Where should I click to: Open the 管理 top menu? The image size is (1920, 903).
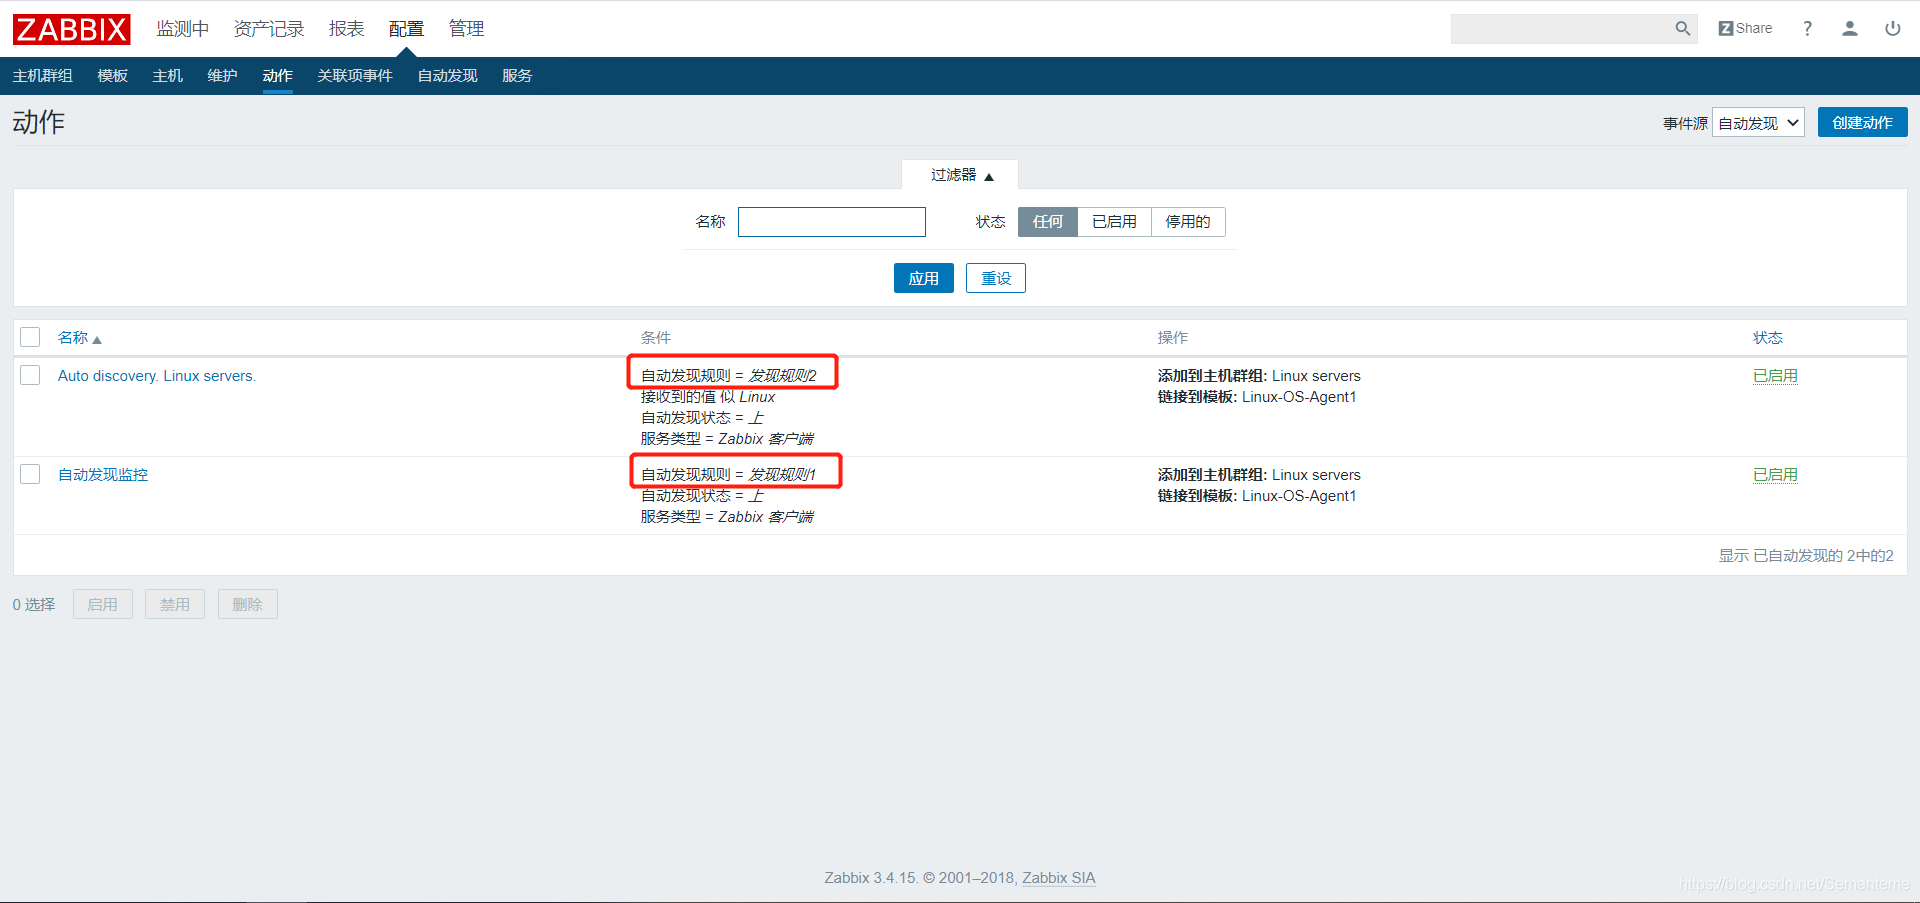pyautogui.click(x=466, y=29)
